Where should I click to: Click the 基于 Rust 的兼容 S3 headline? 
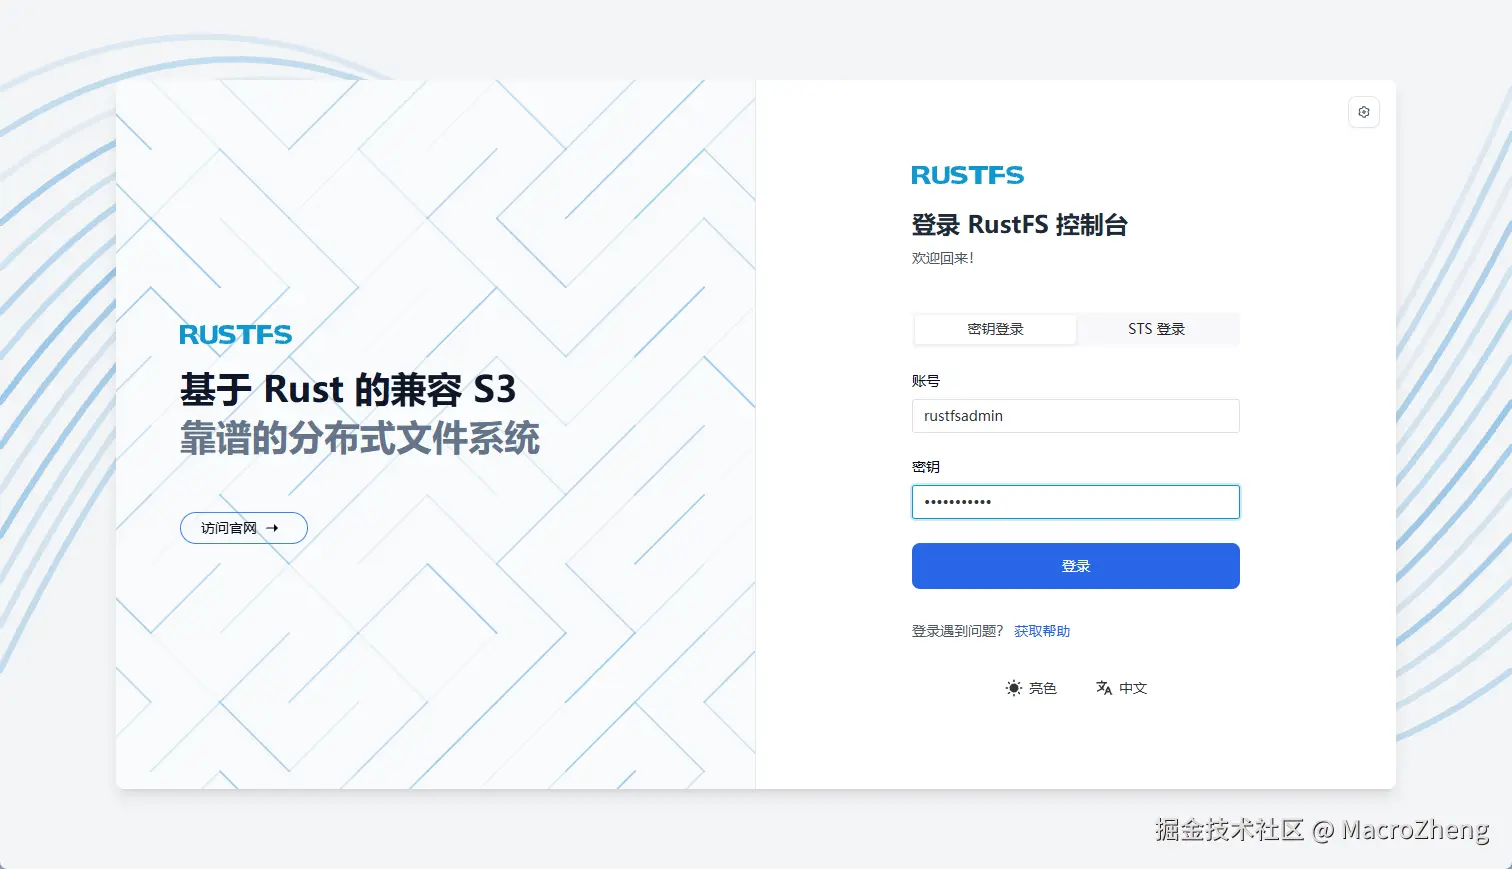348,389
